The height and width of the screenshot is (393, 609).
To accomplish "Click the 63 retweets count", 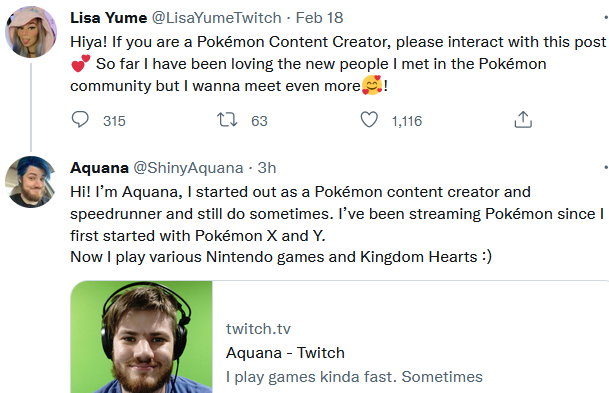I will (259, 121).
